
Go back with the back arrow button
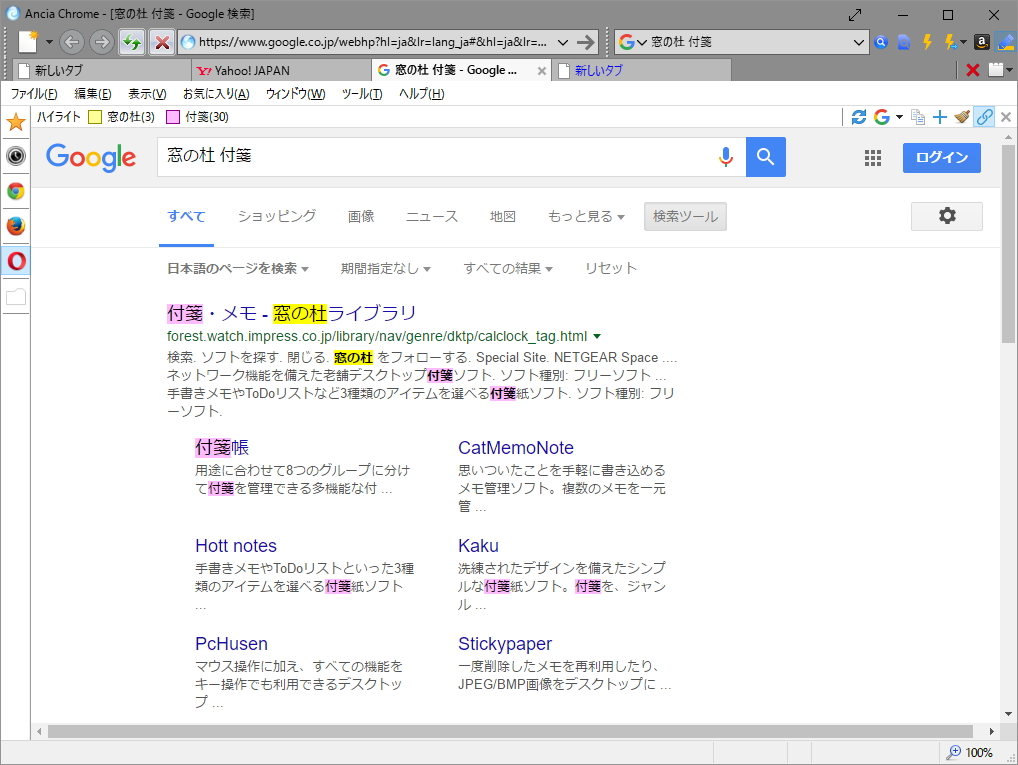72,42
